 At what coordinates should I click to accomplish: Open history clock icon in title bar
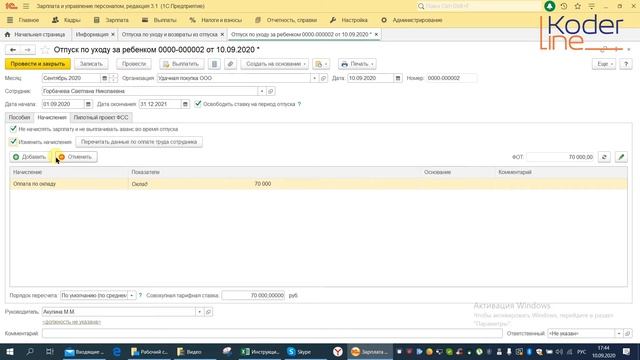tap(564, 6)
